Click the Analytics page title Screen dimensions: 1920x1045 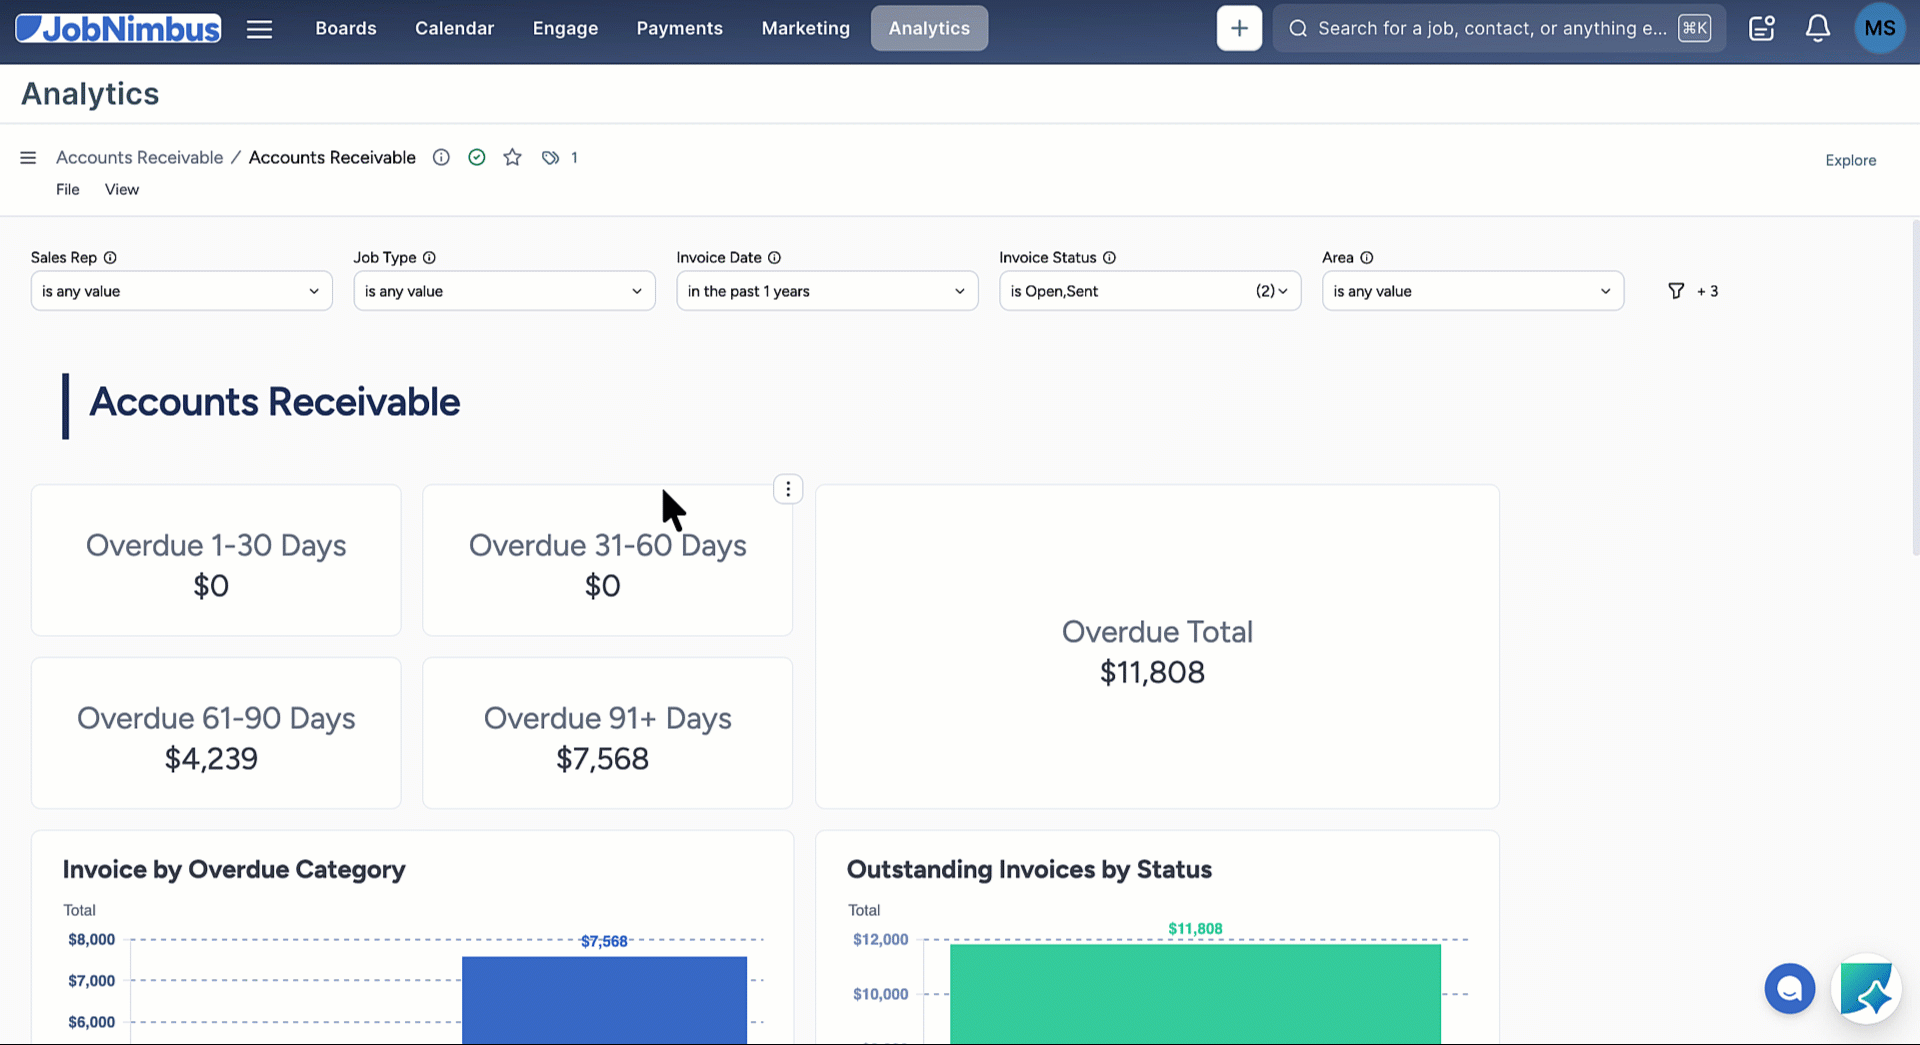[90, 94]
